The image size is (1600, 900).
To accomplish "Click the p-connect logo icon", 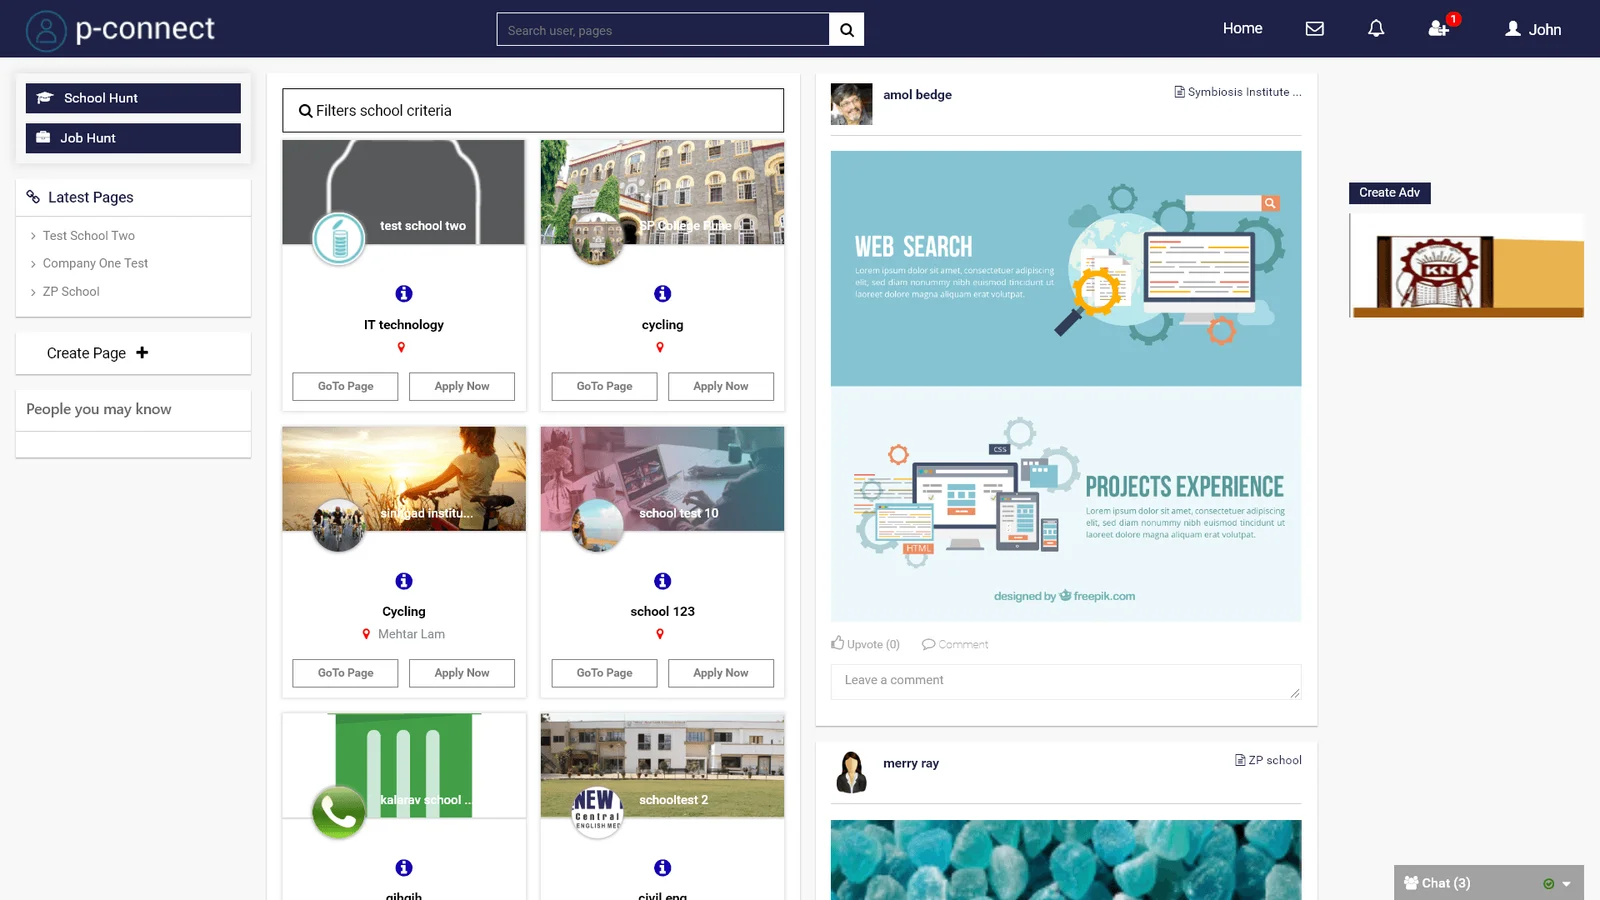I will pos(46,30).
